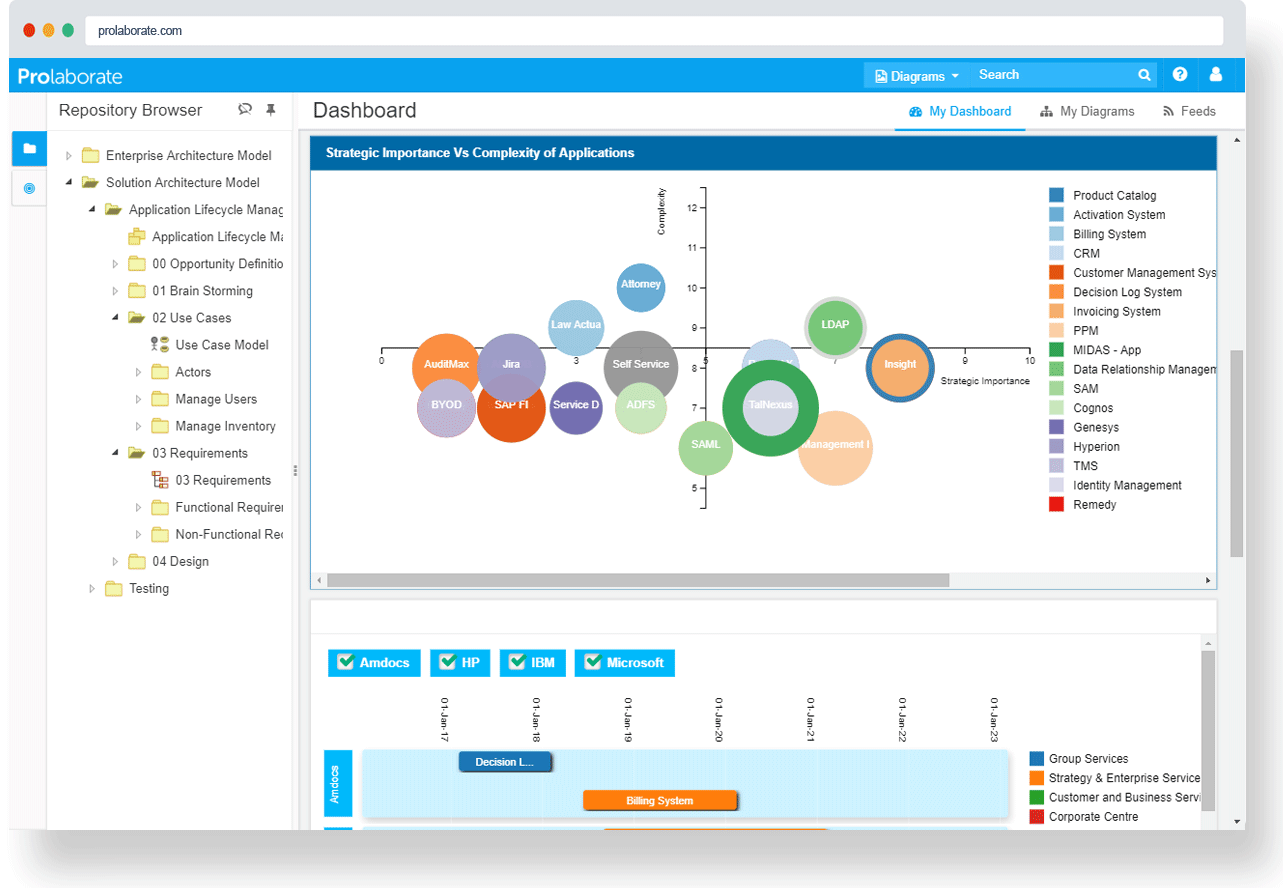1283x888 pixels.
Task: Click the dashboard vertical scrollbar thumb
Action: pos(1237,453)
